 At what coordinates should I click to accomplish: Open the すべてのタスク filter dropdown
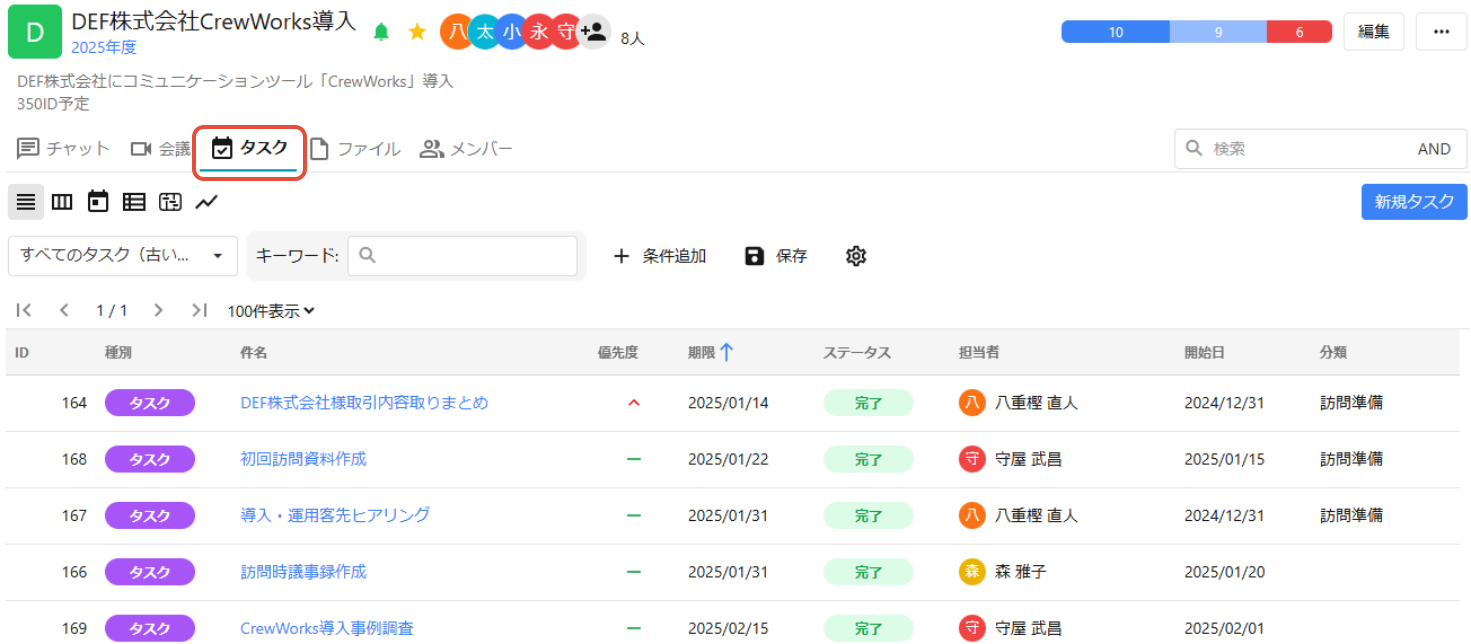pyautogui.click(x=123, y=256)
